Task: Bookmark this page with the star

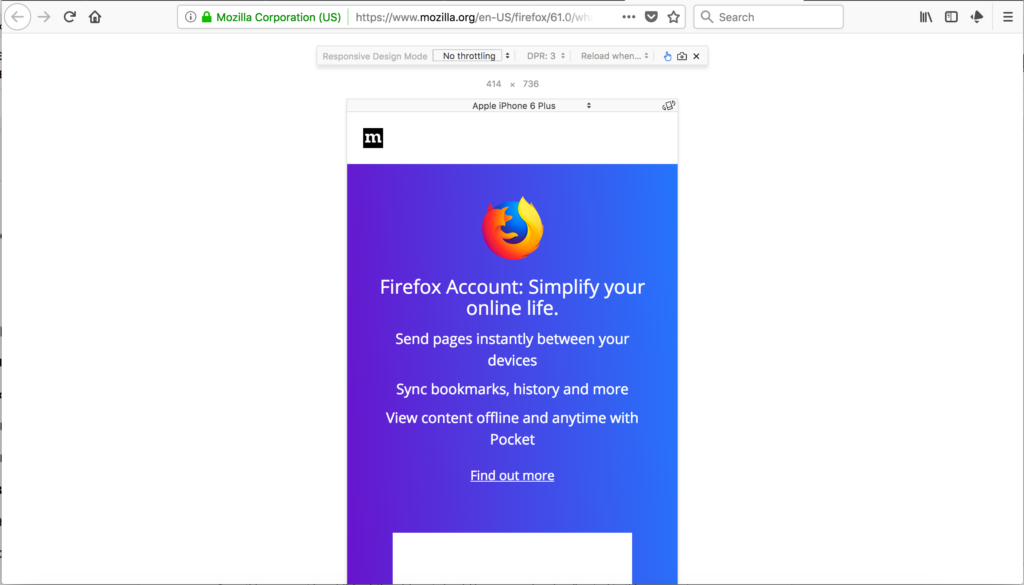Action: tap(673, 17)
